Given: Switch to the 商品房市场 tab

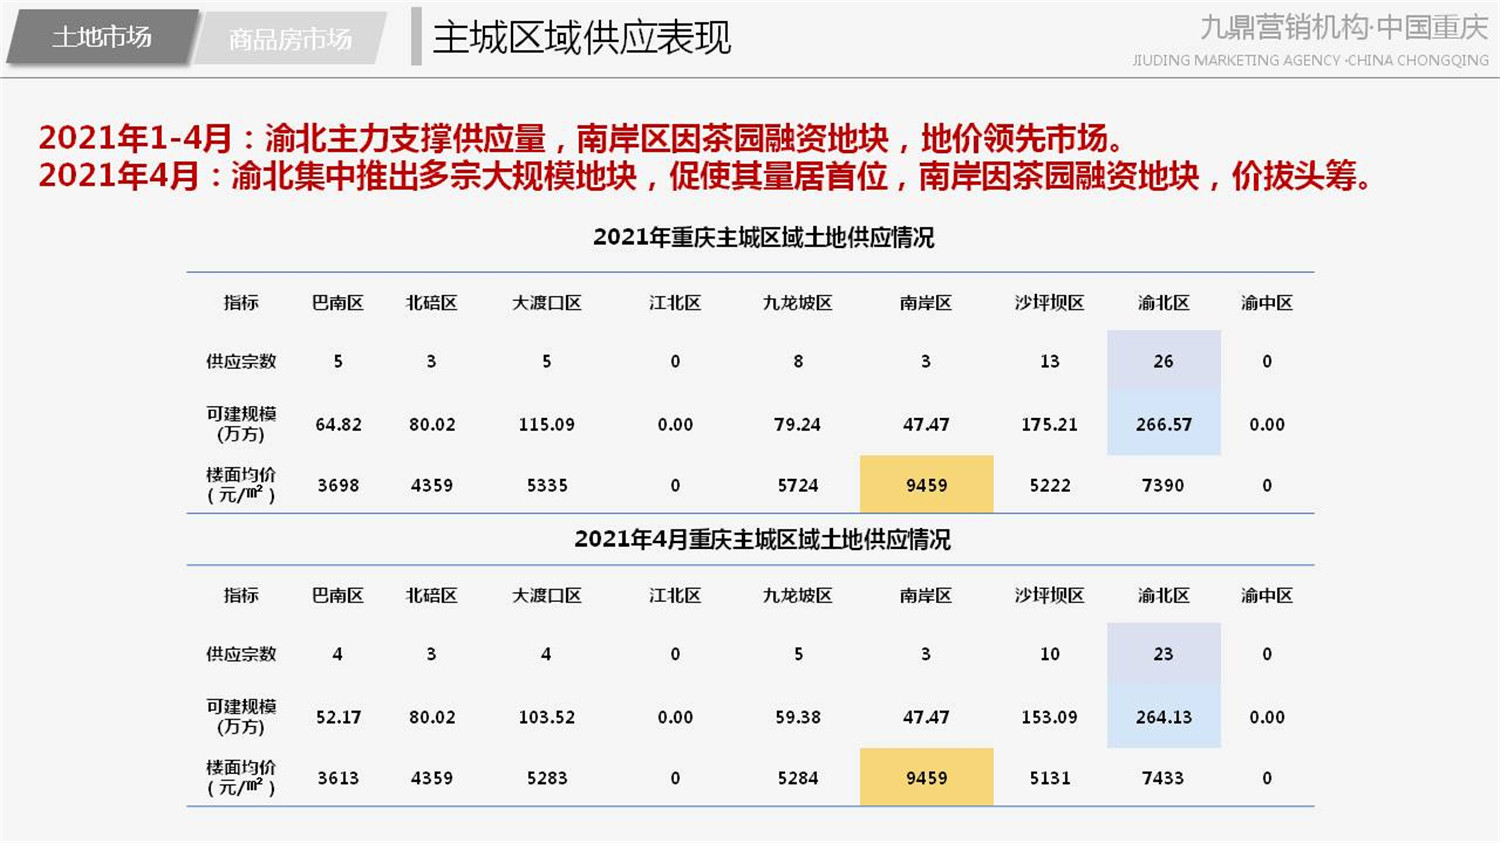Looking at the screenshot, I should (290, 39).
